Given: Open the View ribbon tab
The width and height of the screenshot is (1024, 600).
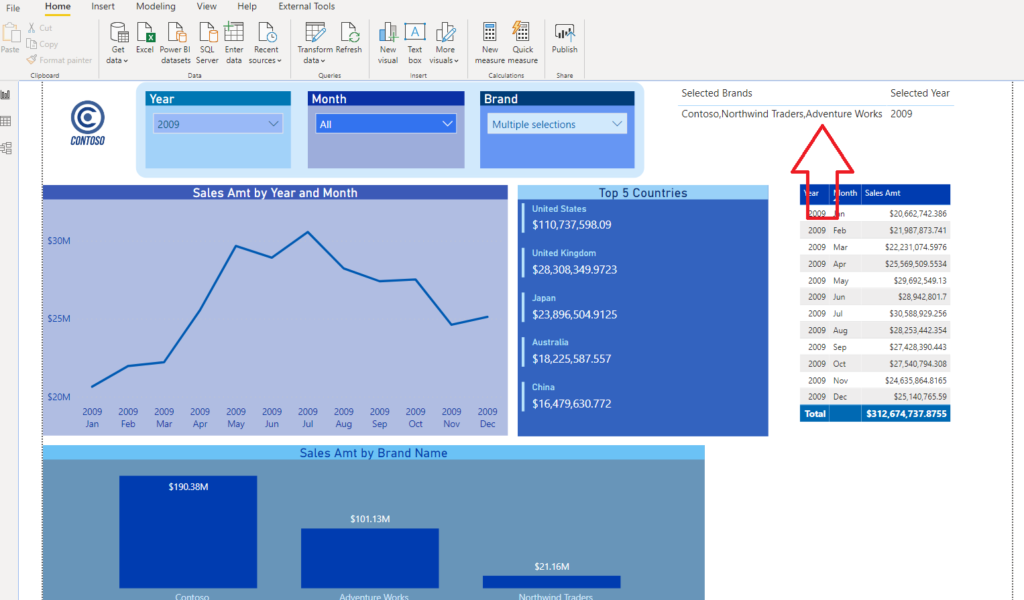Looking at the screenshot, I should click(206, 7).
